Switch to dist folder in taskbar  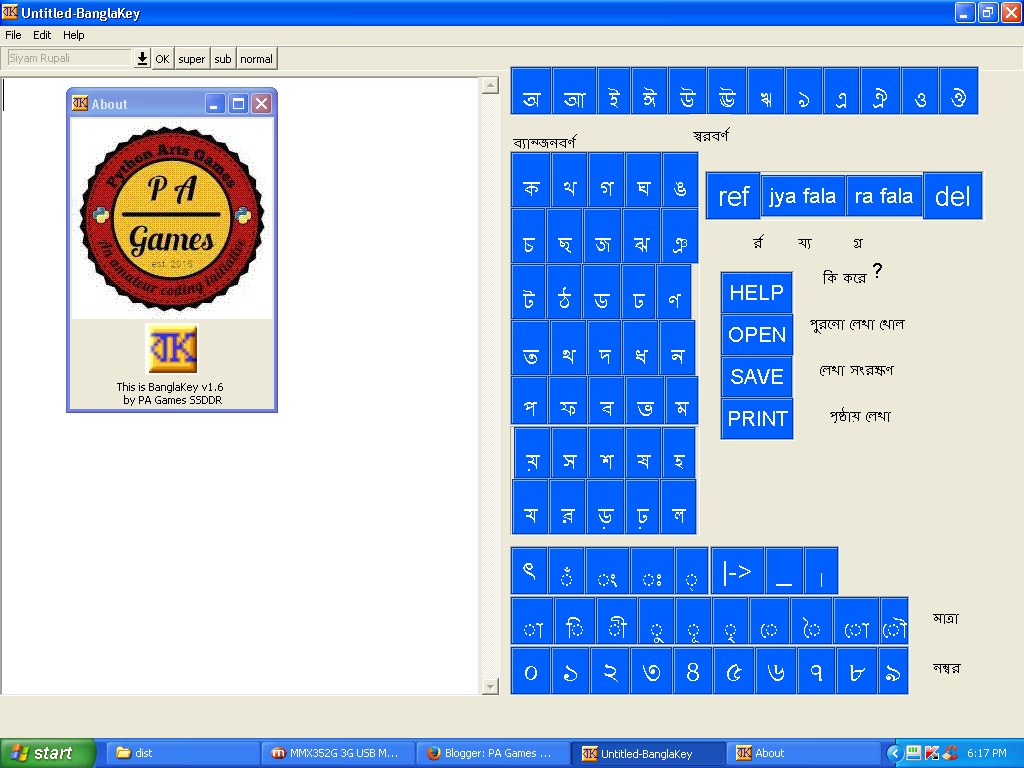182,753
